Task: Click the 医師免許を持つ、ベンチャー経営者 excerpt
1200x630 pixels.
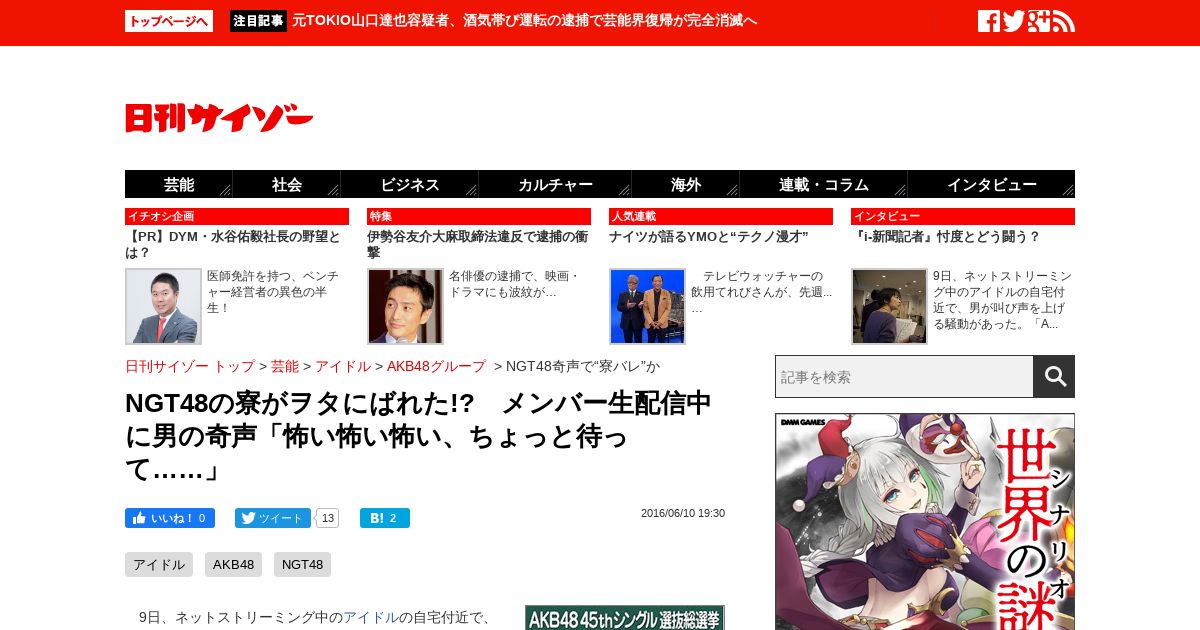Action: [x=273, y=292]
